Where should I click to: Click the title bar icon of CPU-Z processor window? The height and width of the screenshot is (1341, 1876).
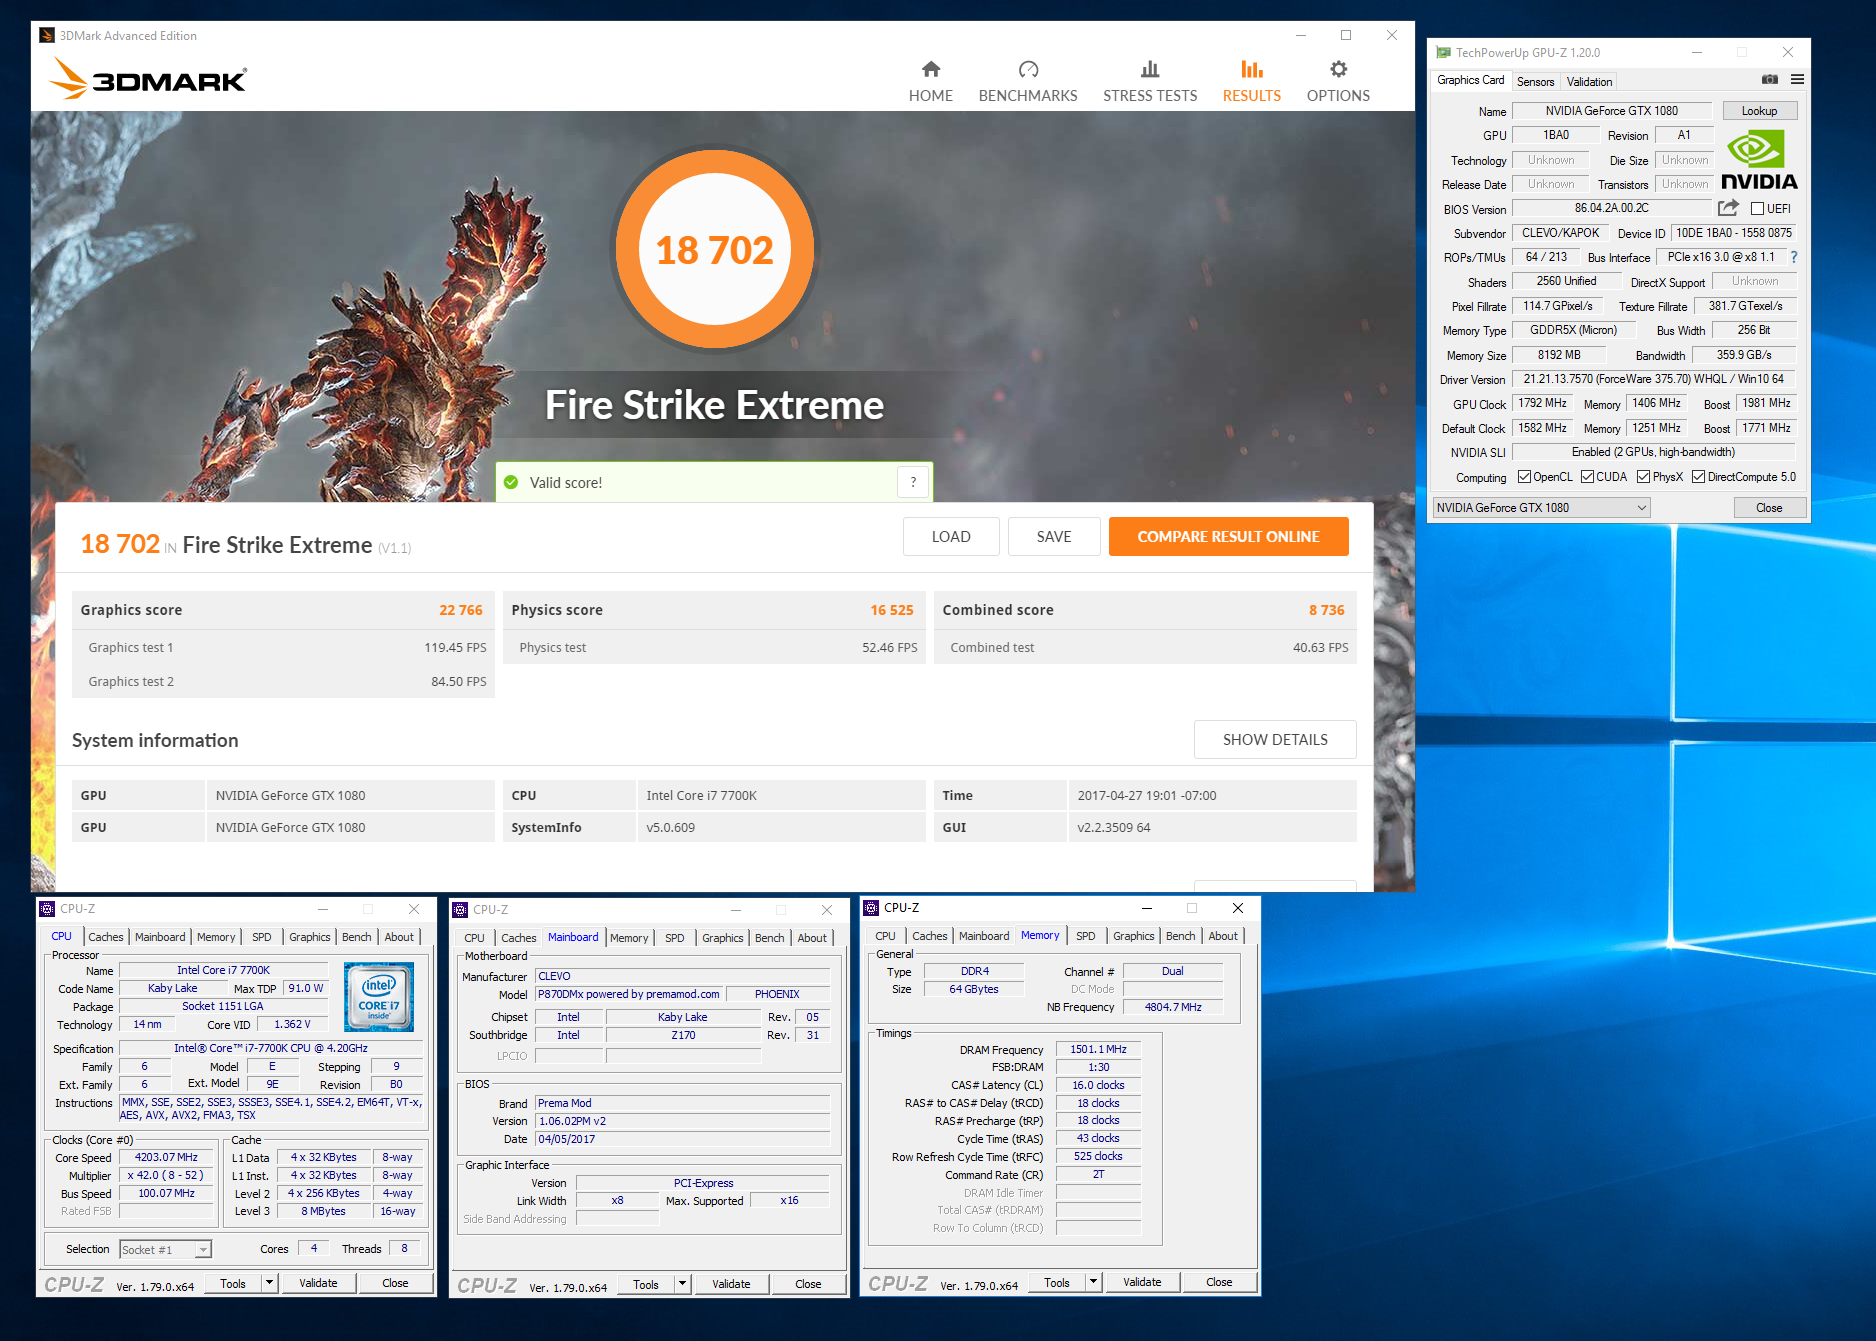tap(47, 909)
